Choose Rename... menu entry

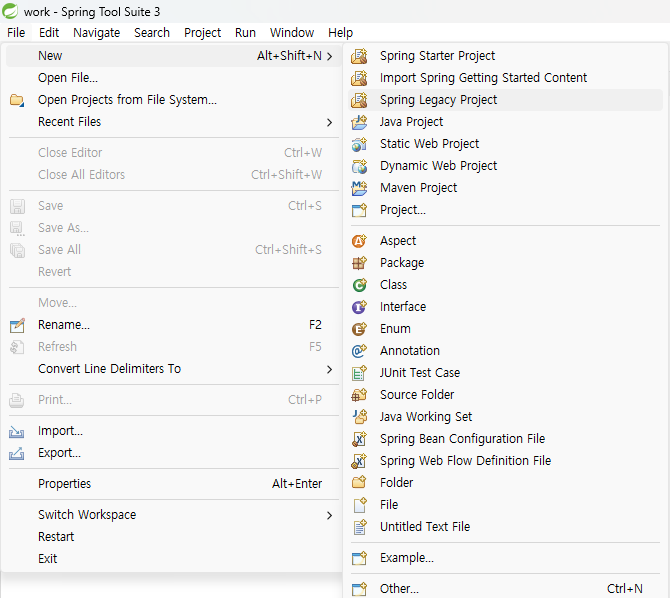click(x=173, y=325)
